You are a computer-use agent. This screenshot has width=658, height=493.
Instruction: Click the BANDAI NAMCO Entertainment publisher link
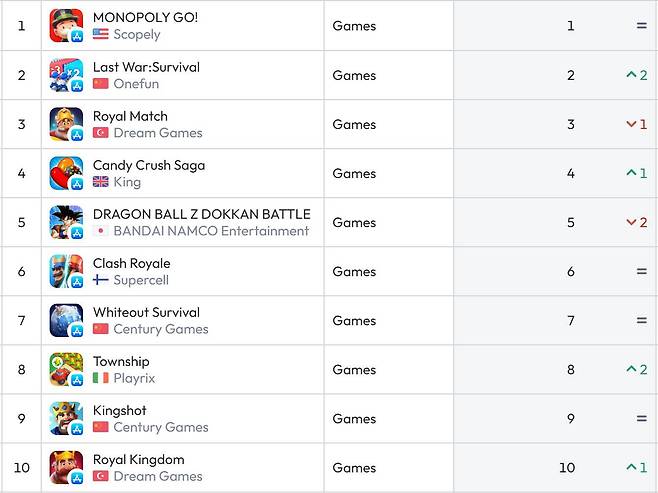pos(211,231)
